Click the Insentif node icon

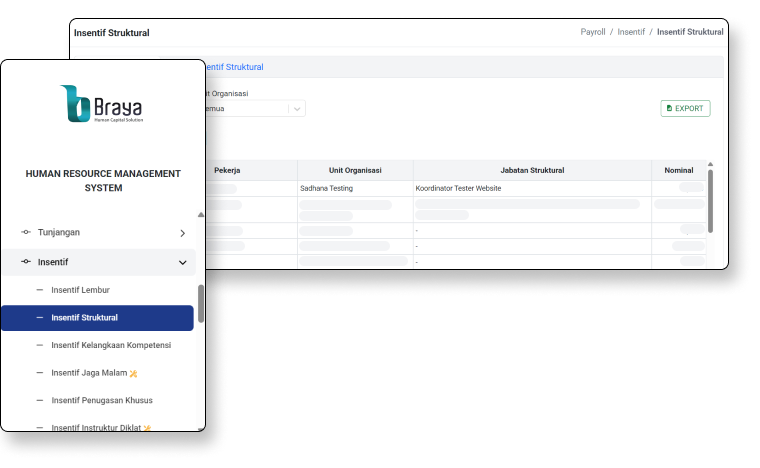pyautogui.click(x=26, y=262)
